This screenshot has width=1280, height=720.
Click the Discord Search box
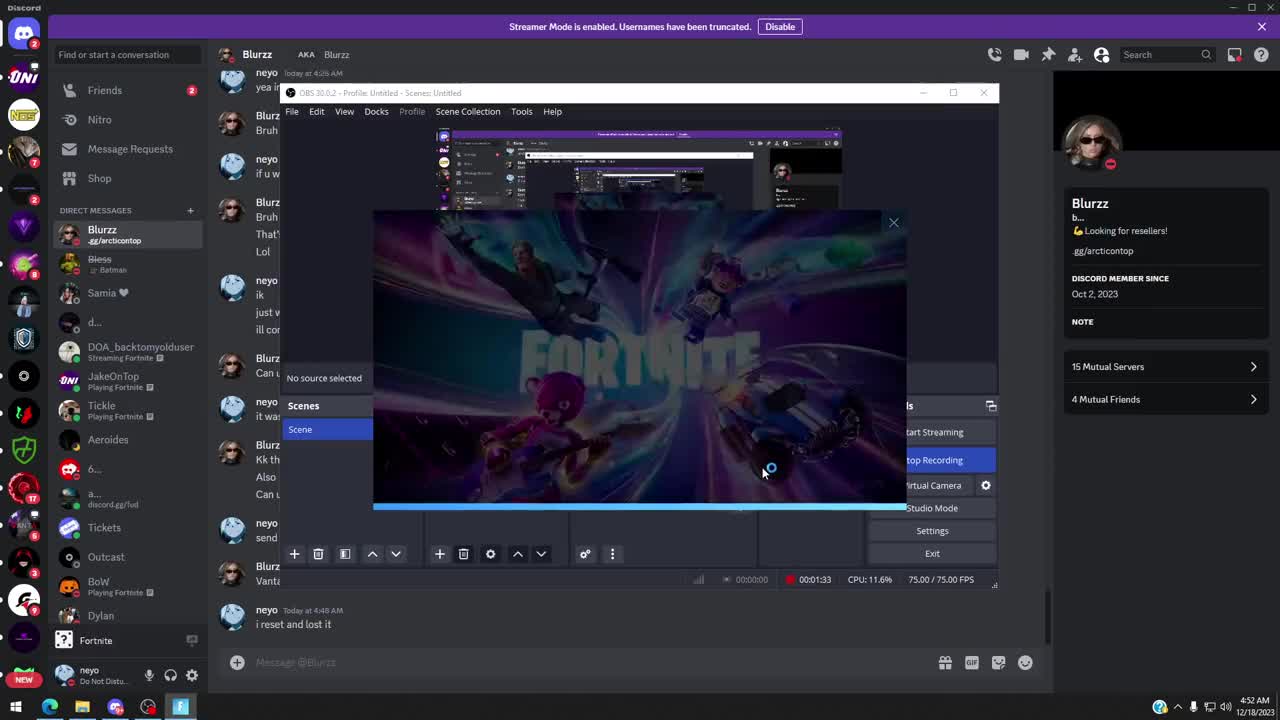pyautogui.click(x=1167, y=55)
